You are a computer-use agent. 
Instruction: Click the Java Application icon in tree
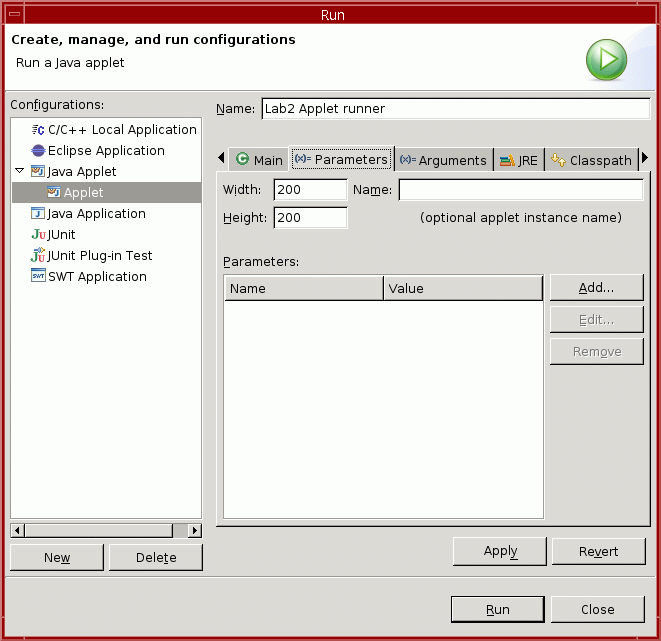(x=38, y=214)
